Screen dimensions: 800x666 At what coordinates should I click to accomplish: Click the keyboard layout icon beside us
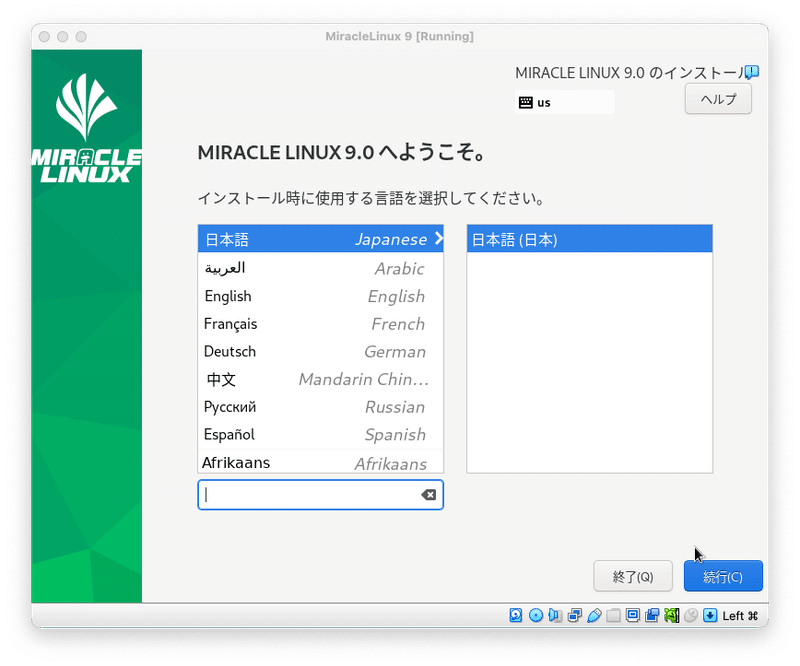coord(526,103)
